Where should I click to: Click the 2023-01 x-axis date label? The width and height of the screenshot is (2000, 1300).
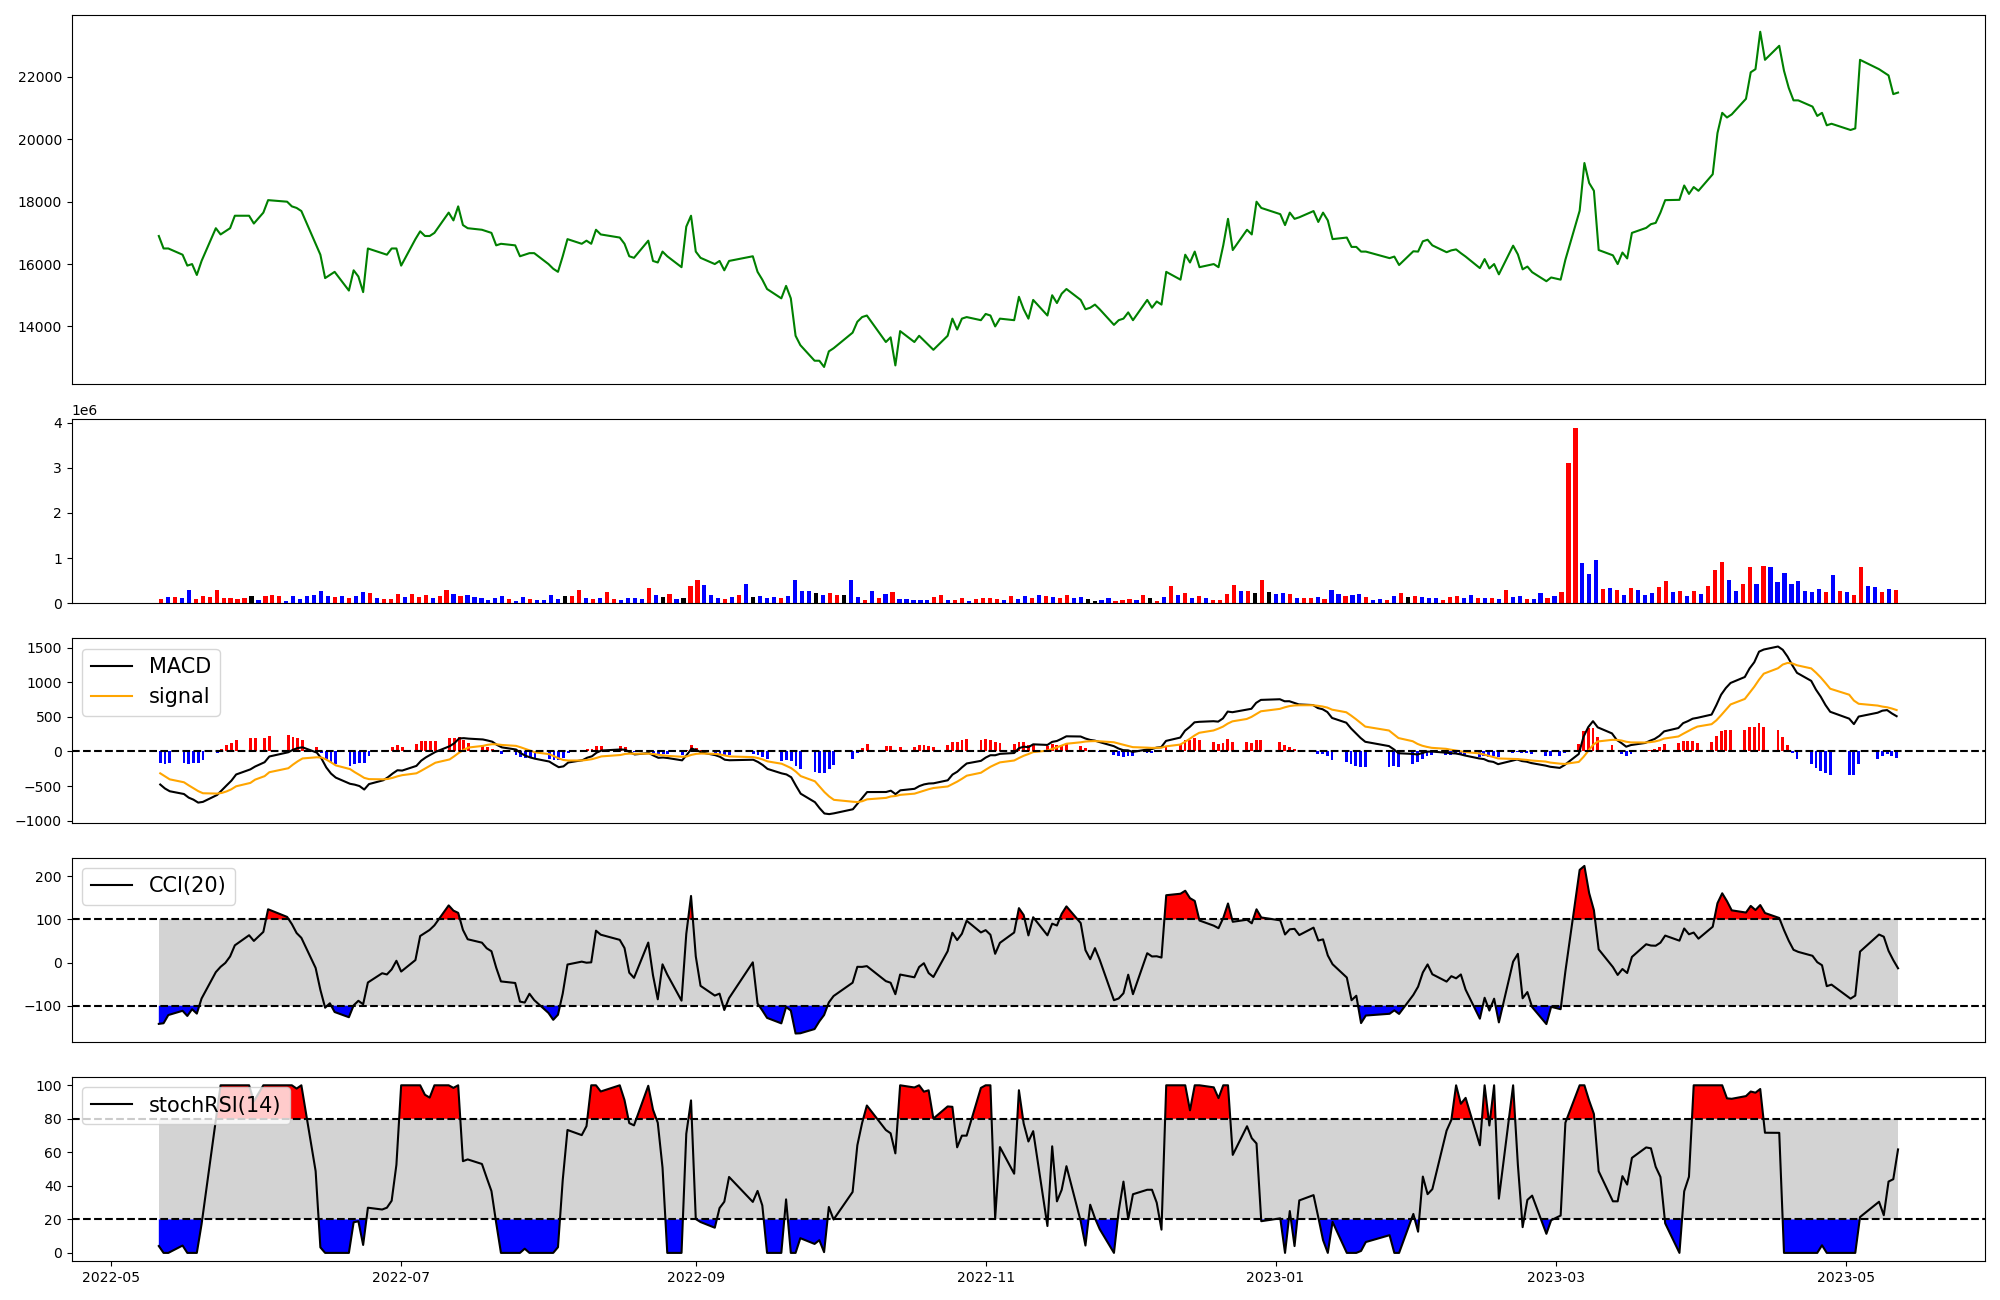pos(1276,1277)
